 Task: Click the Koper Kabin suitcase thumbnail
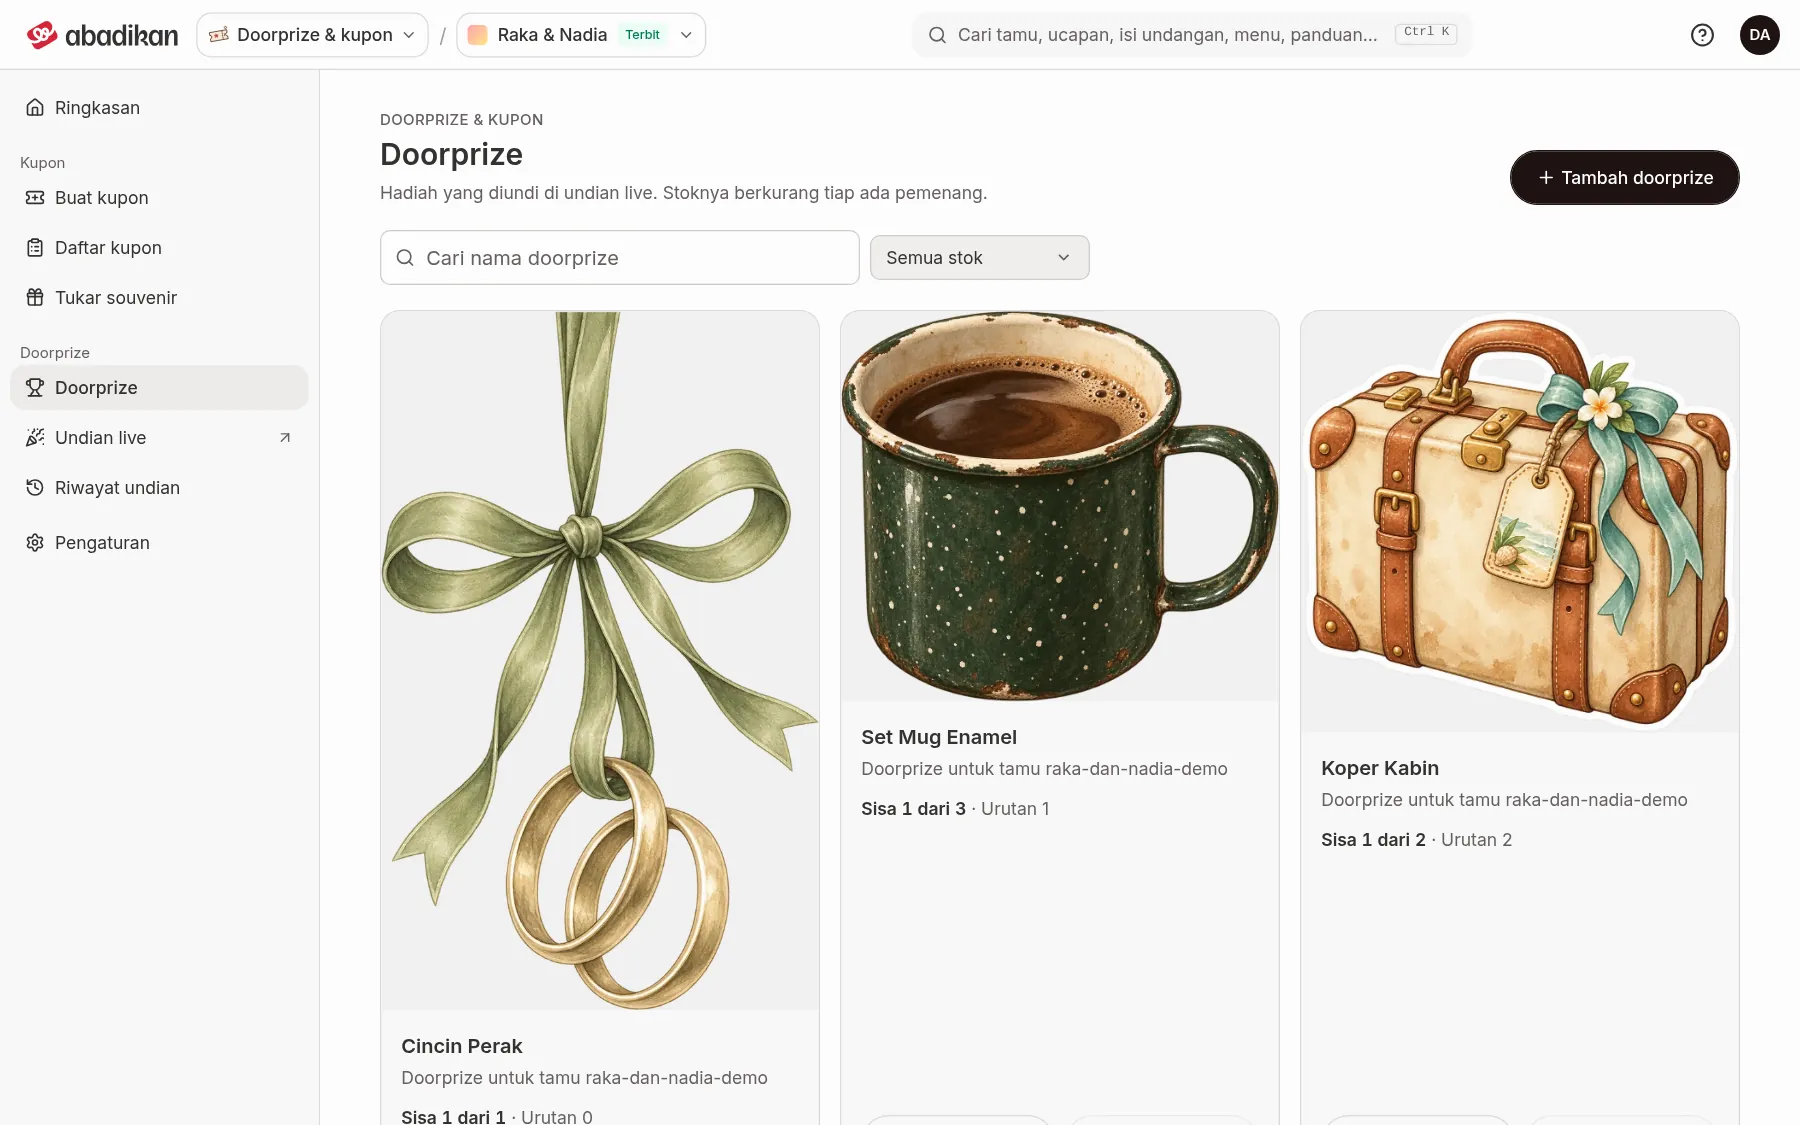tap(1519, 521)
